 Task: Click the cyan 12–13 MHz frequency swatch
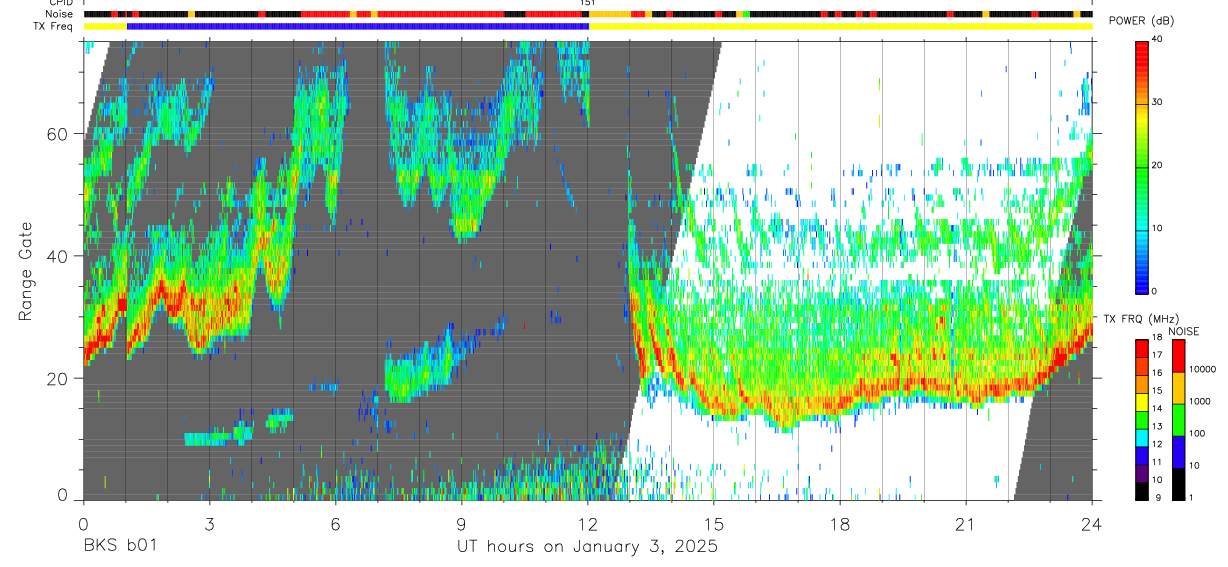(x=1141, y=436)
